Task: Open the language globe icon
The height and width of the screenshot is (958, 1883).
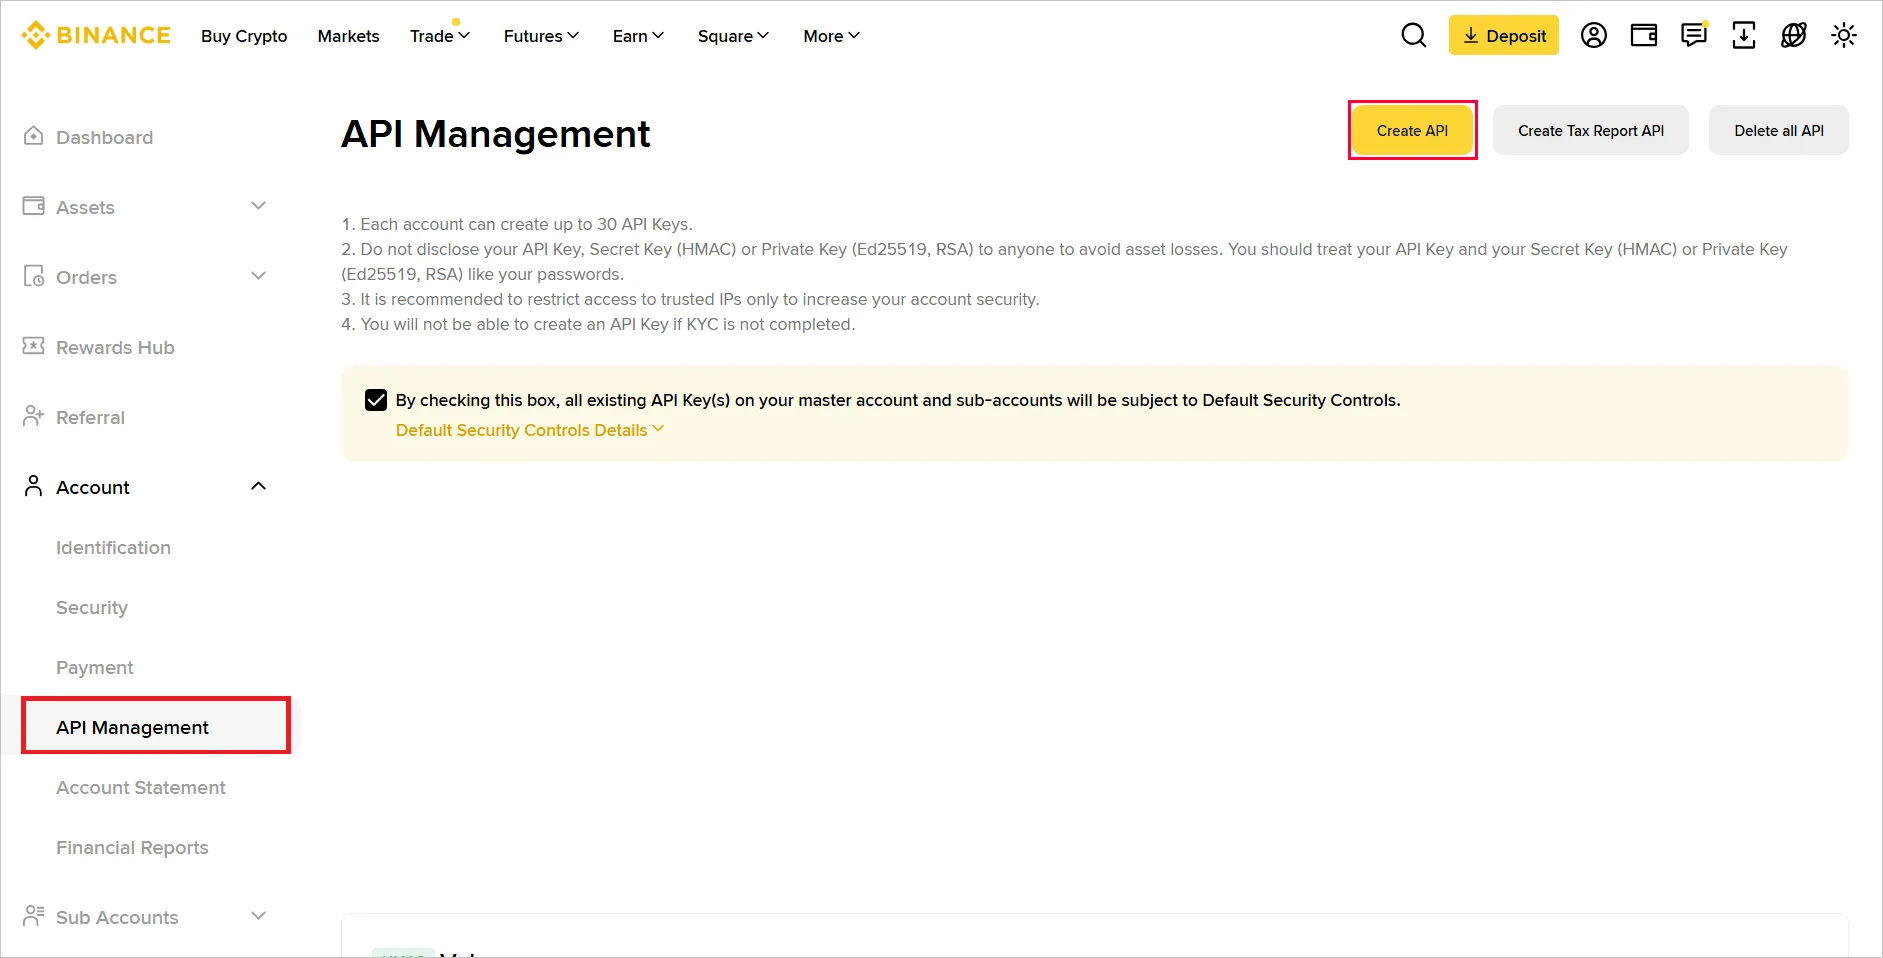Action: point(1794,35)
